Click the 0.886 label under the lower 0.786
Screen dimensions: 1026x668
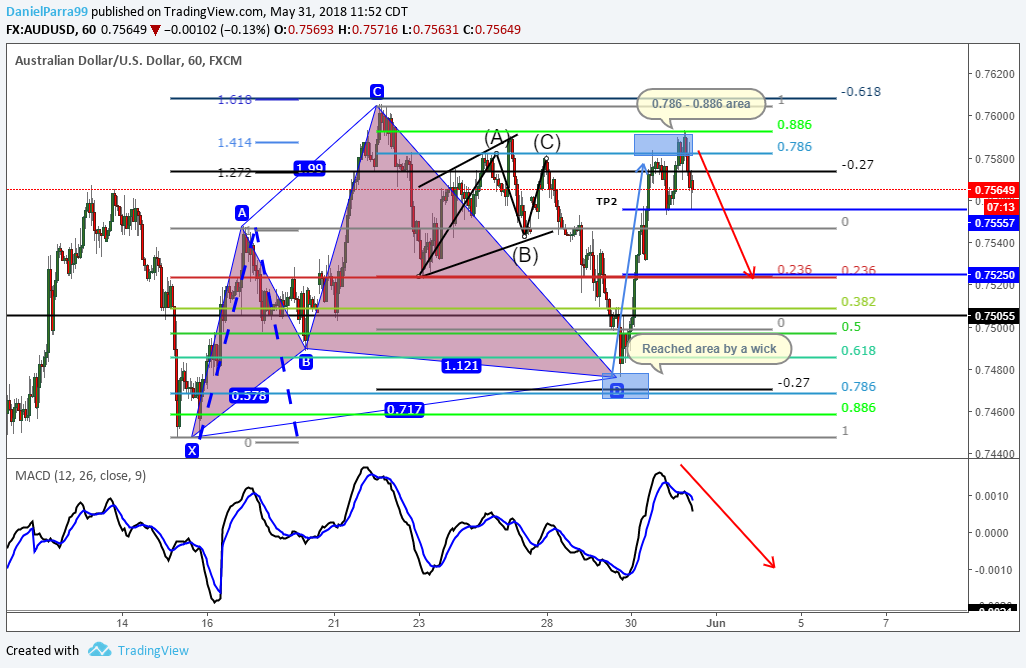[858, 408]
